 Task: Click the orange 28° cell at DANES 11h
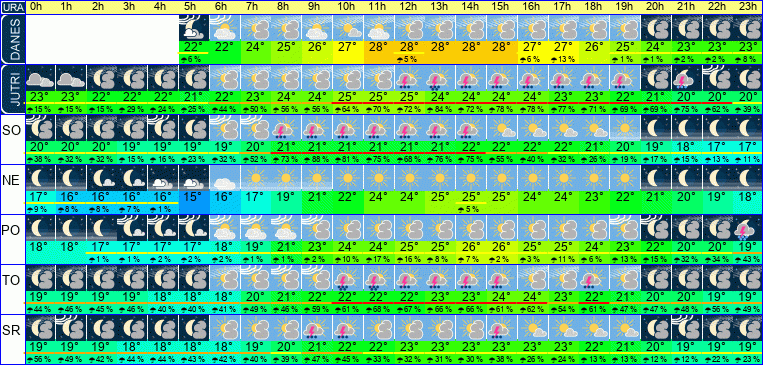point(379,48)
